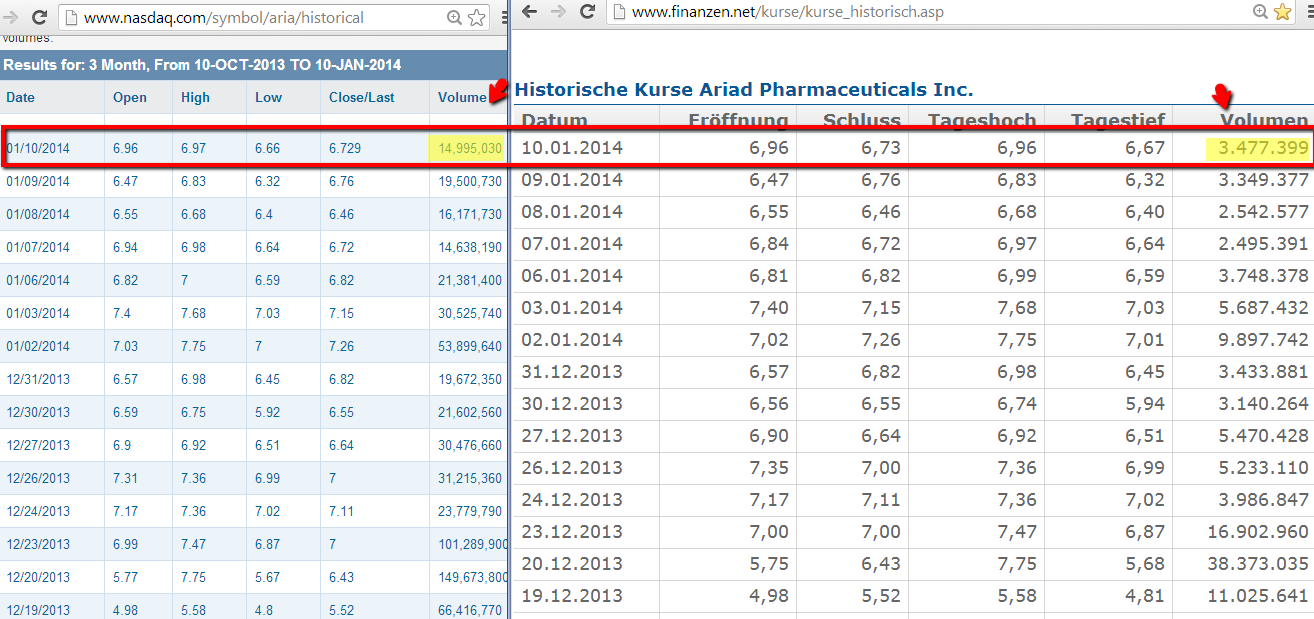Select date cell 09.01.2014
The width and height of the screenshot is (1314, 619).
point(572,180)
